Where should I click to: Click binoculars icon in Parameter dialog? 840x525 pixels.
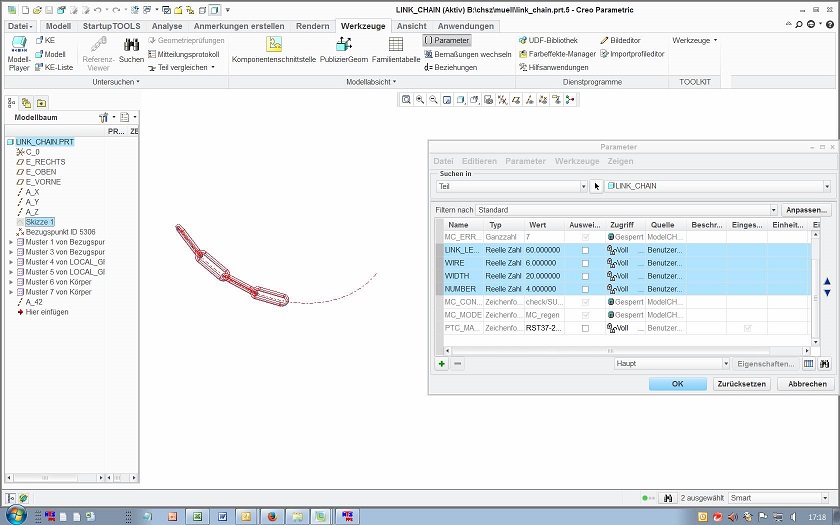(824, 364)
